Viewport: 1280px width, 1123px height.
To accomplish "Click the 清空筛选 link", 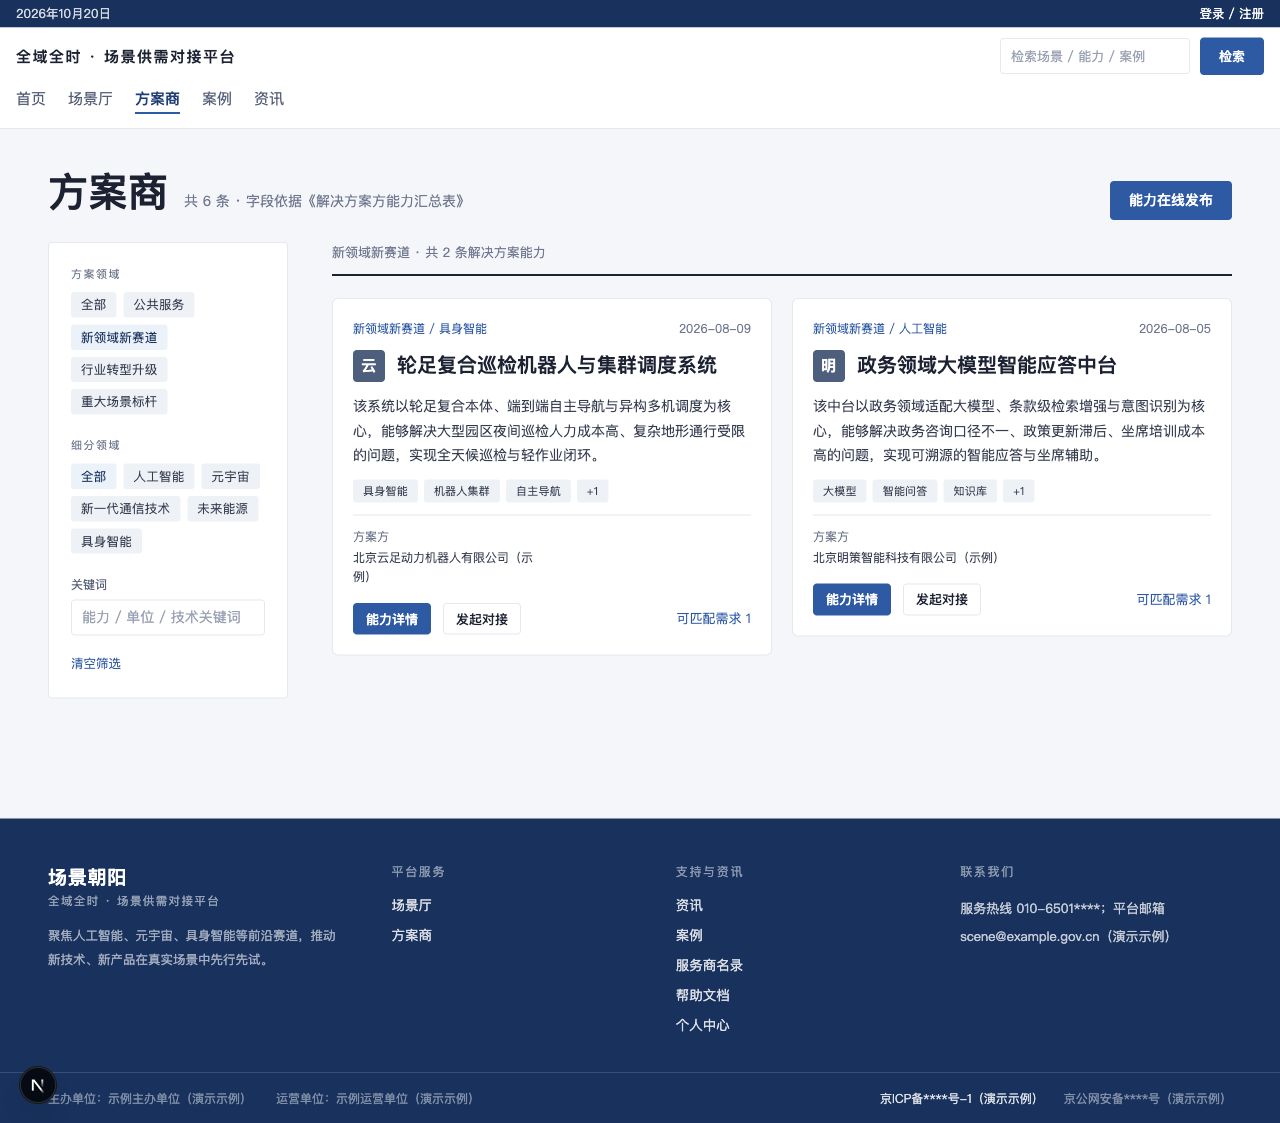I will pos(96,663).
